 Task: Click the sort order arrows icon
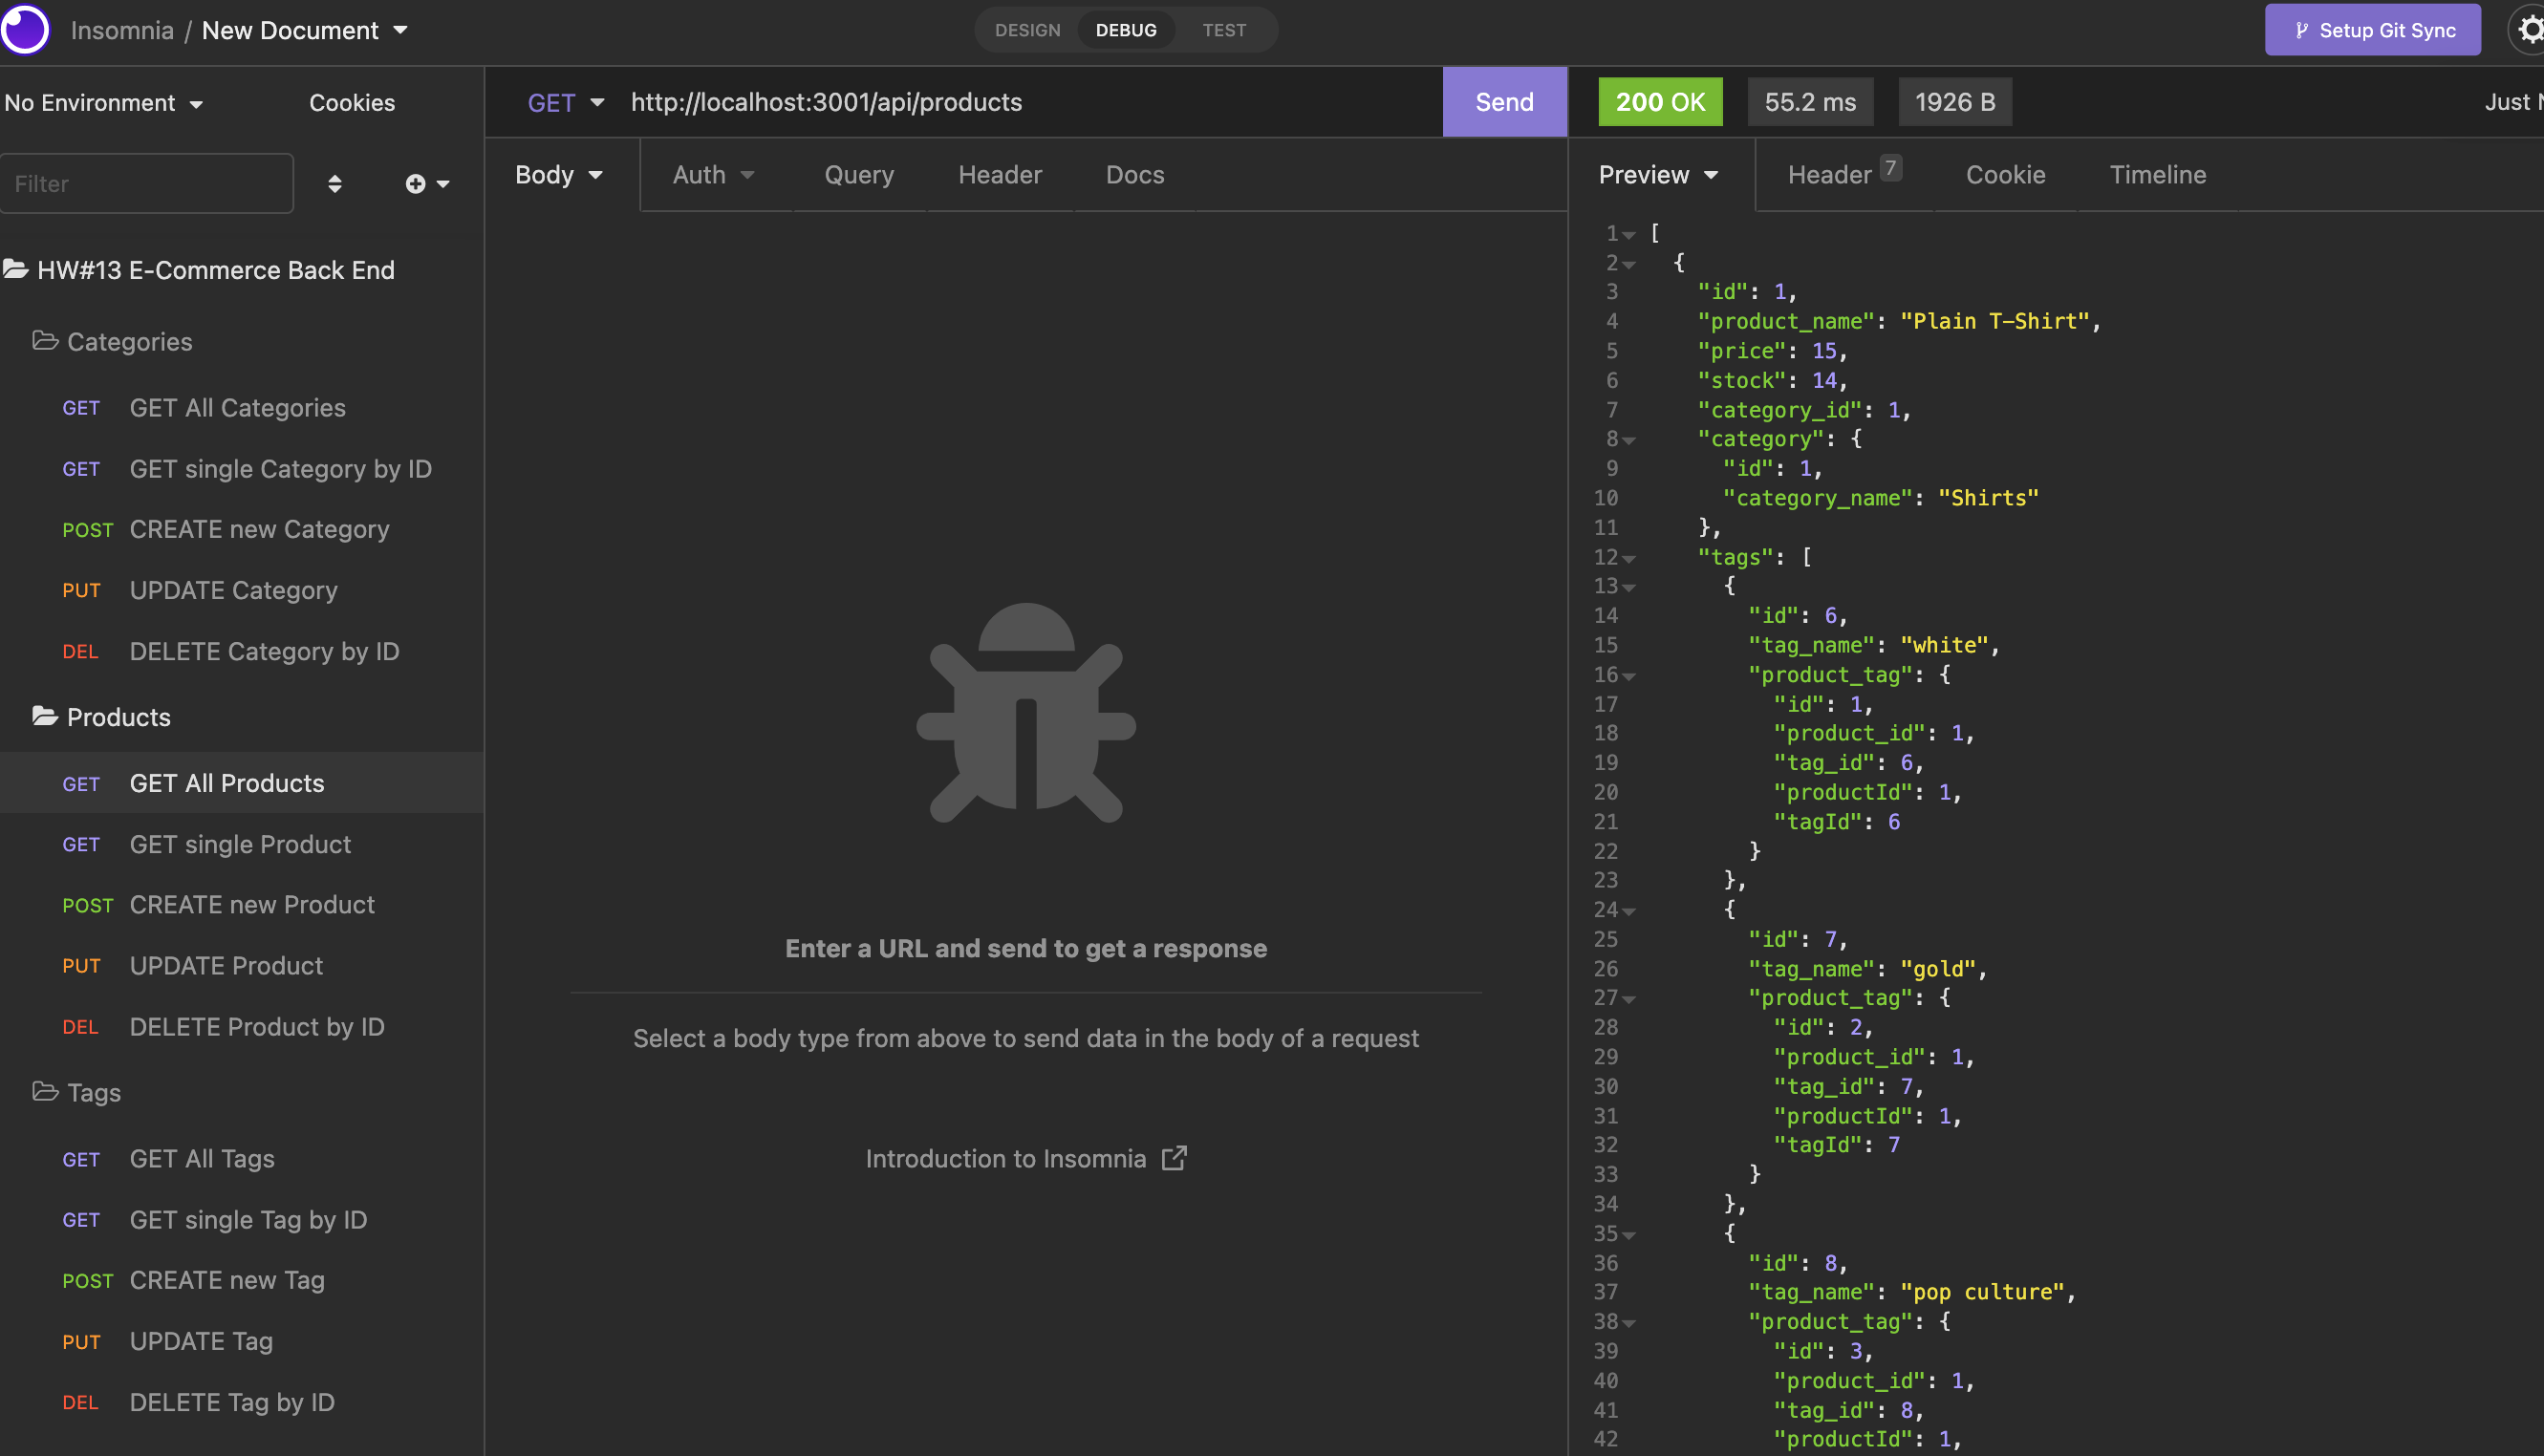click(335, 184)
